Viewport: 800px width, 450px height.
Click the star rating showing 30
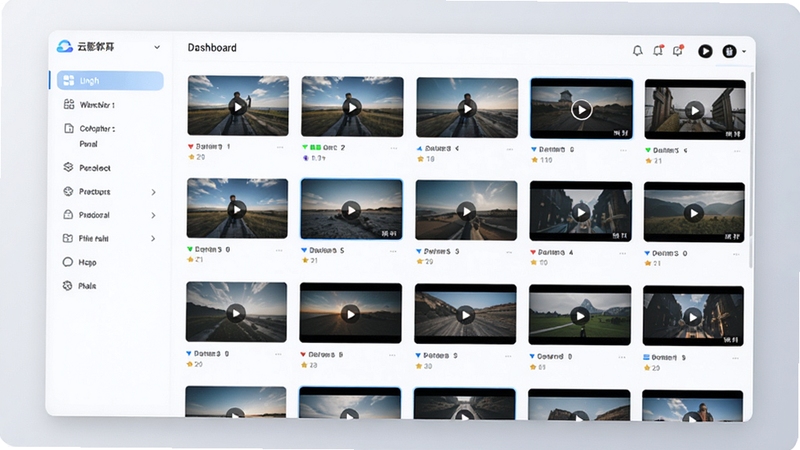click(424, 366)
